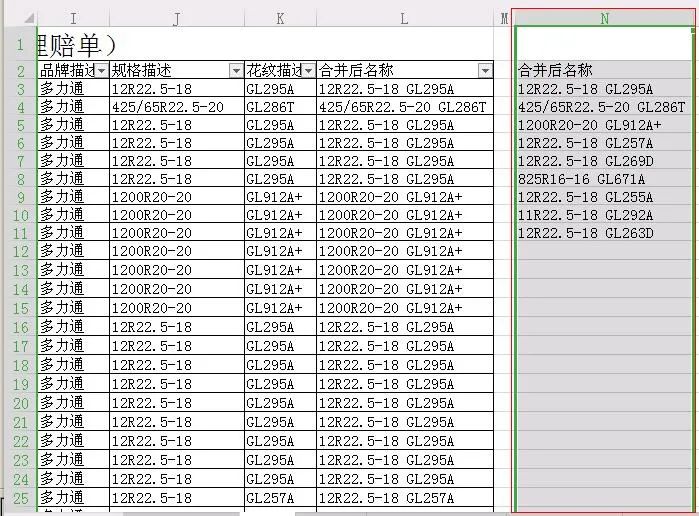The width and height of the screenshot is (699, 516).
Task: Click row 3 cell 多力通
Action: [73, 89]
